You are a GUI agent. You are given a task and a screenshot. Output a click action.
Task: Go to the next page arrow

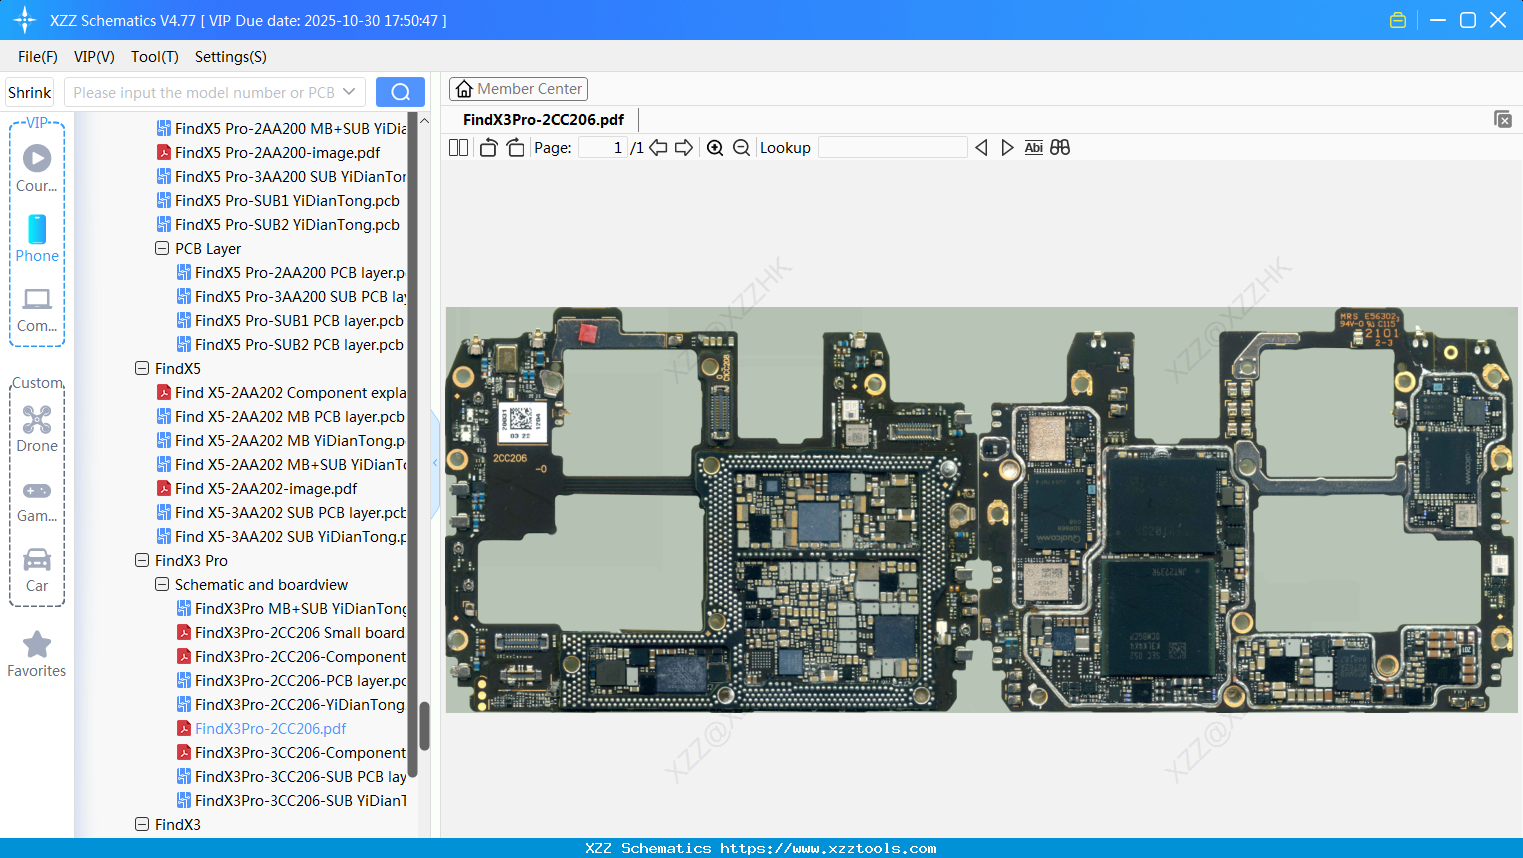pos(684,148)
